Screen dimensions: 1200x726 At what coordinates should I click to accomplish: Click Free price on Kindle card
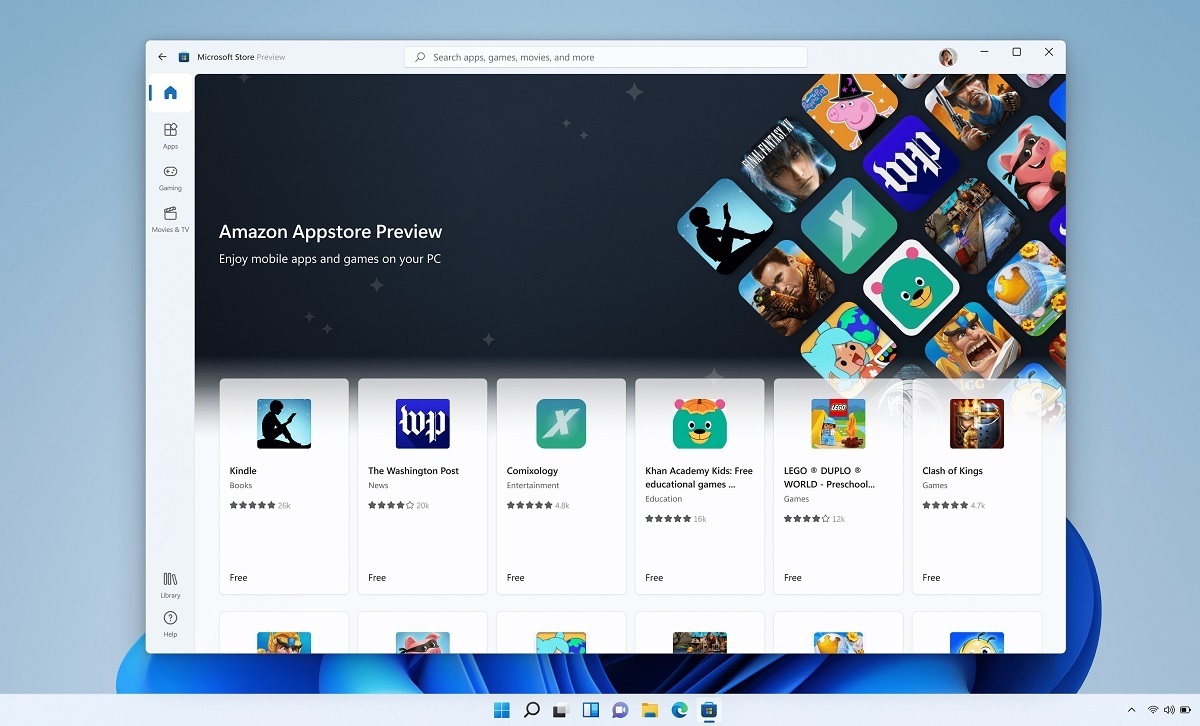(x=238, y=578)
